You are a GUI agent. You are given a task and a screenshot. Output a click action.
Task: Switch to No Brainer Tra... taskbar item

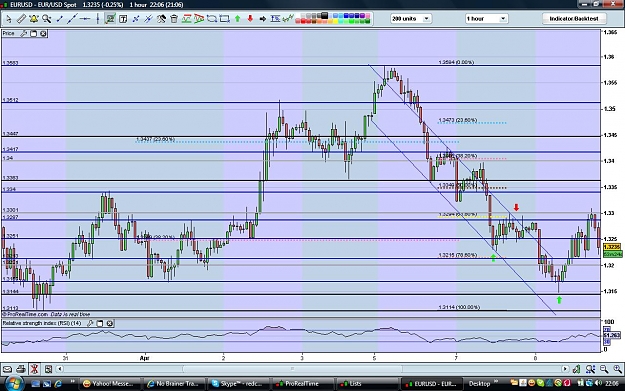[173, 384]
